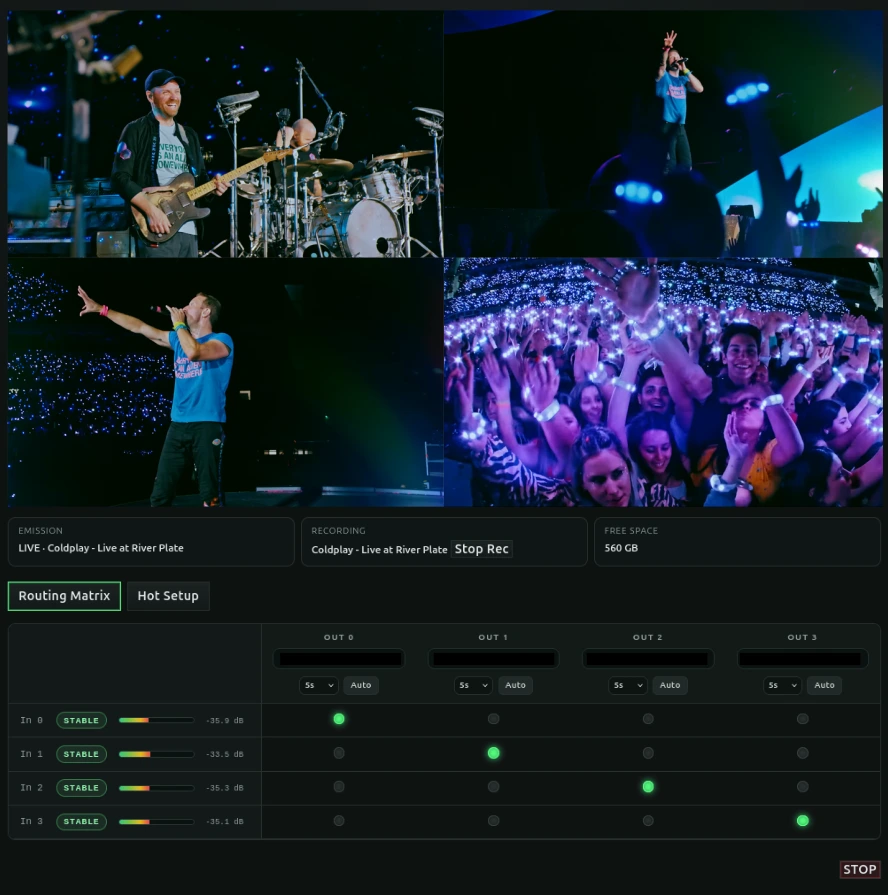The height and width of the screenshot is (895, 888).
Task: Click the In 0 audio level meter
Action: pyautogui.click(x=156, y=720)
